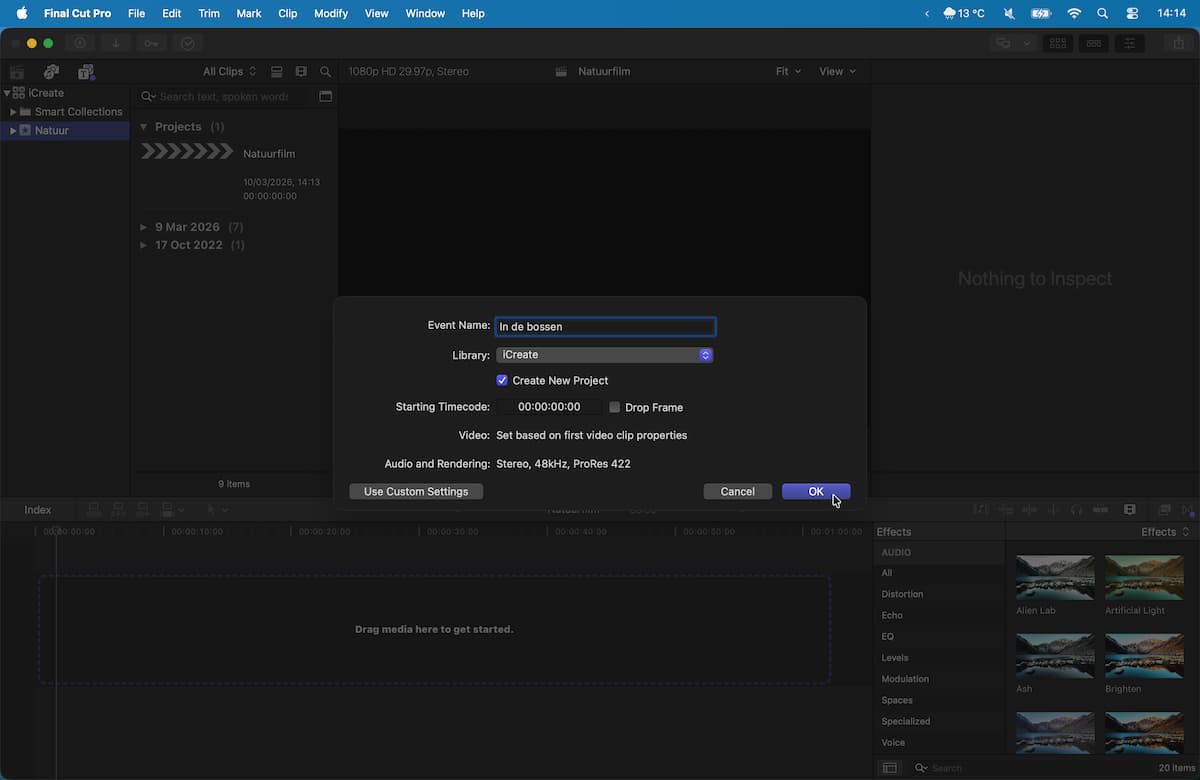Open the Library dropdown showing iCreate
Image resolution: width=1200 pixels, height=780 pixels.
[x=604, y=355]
